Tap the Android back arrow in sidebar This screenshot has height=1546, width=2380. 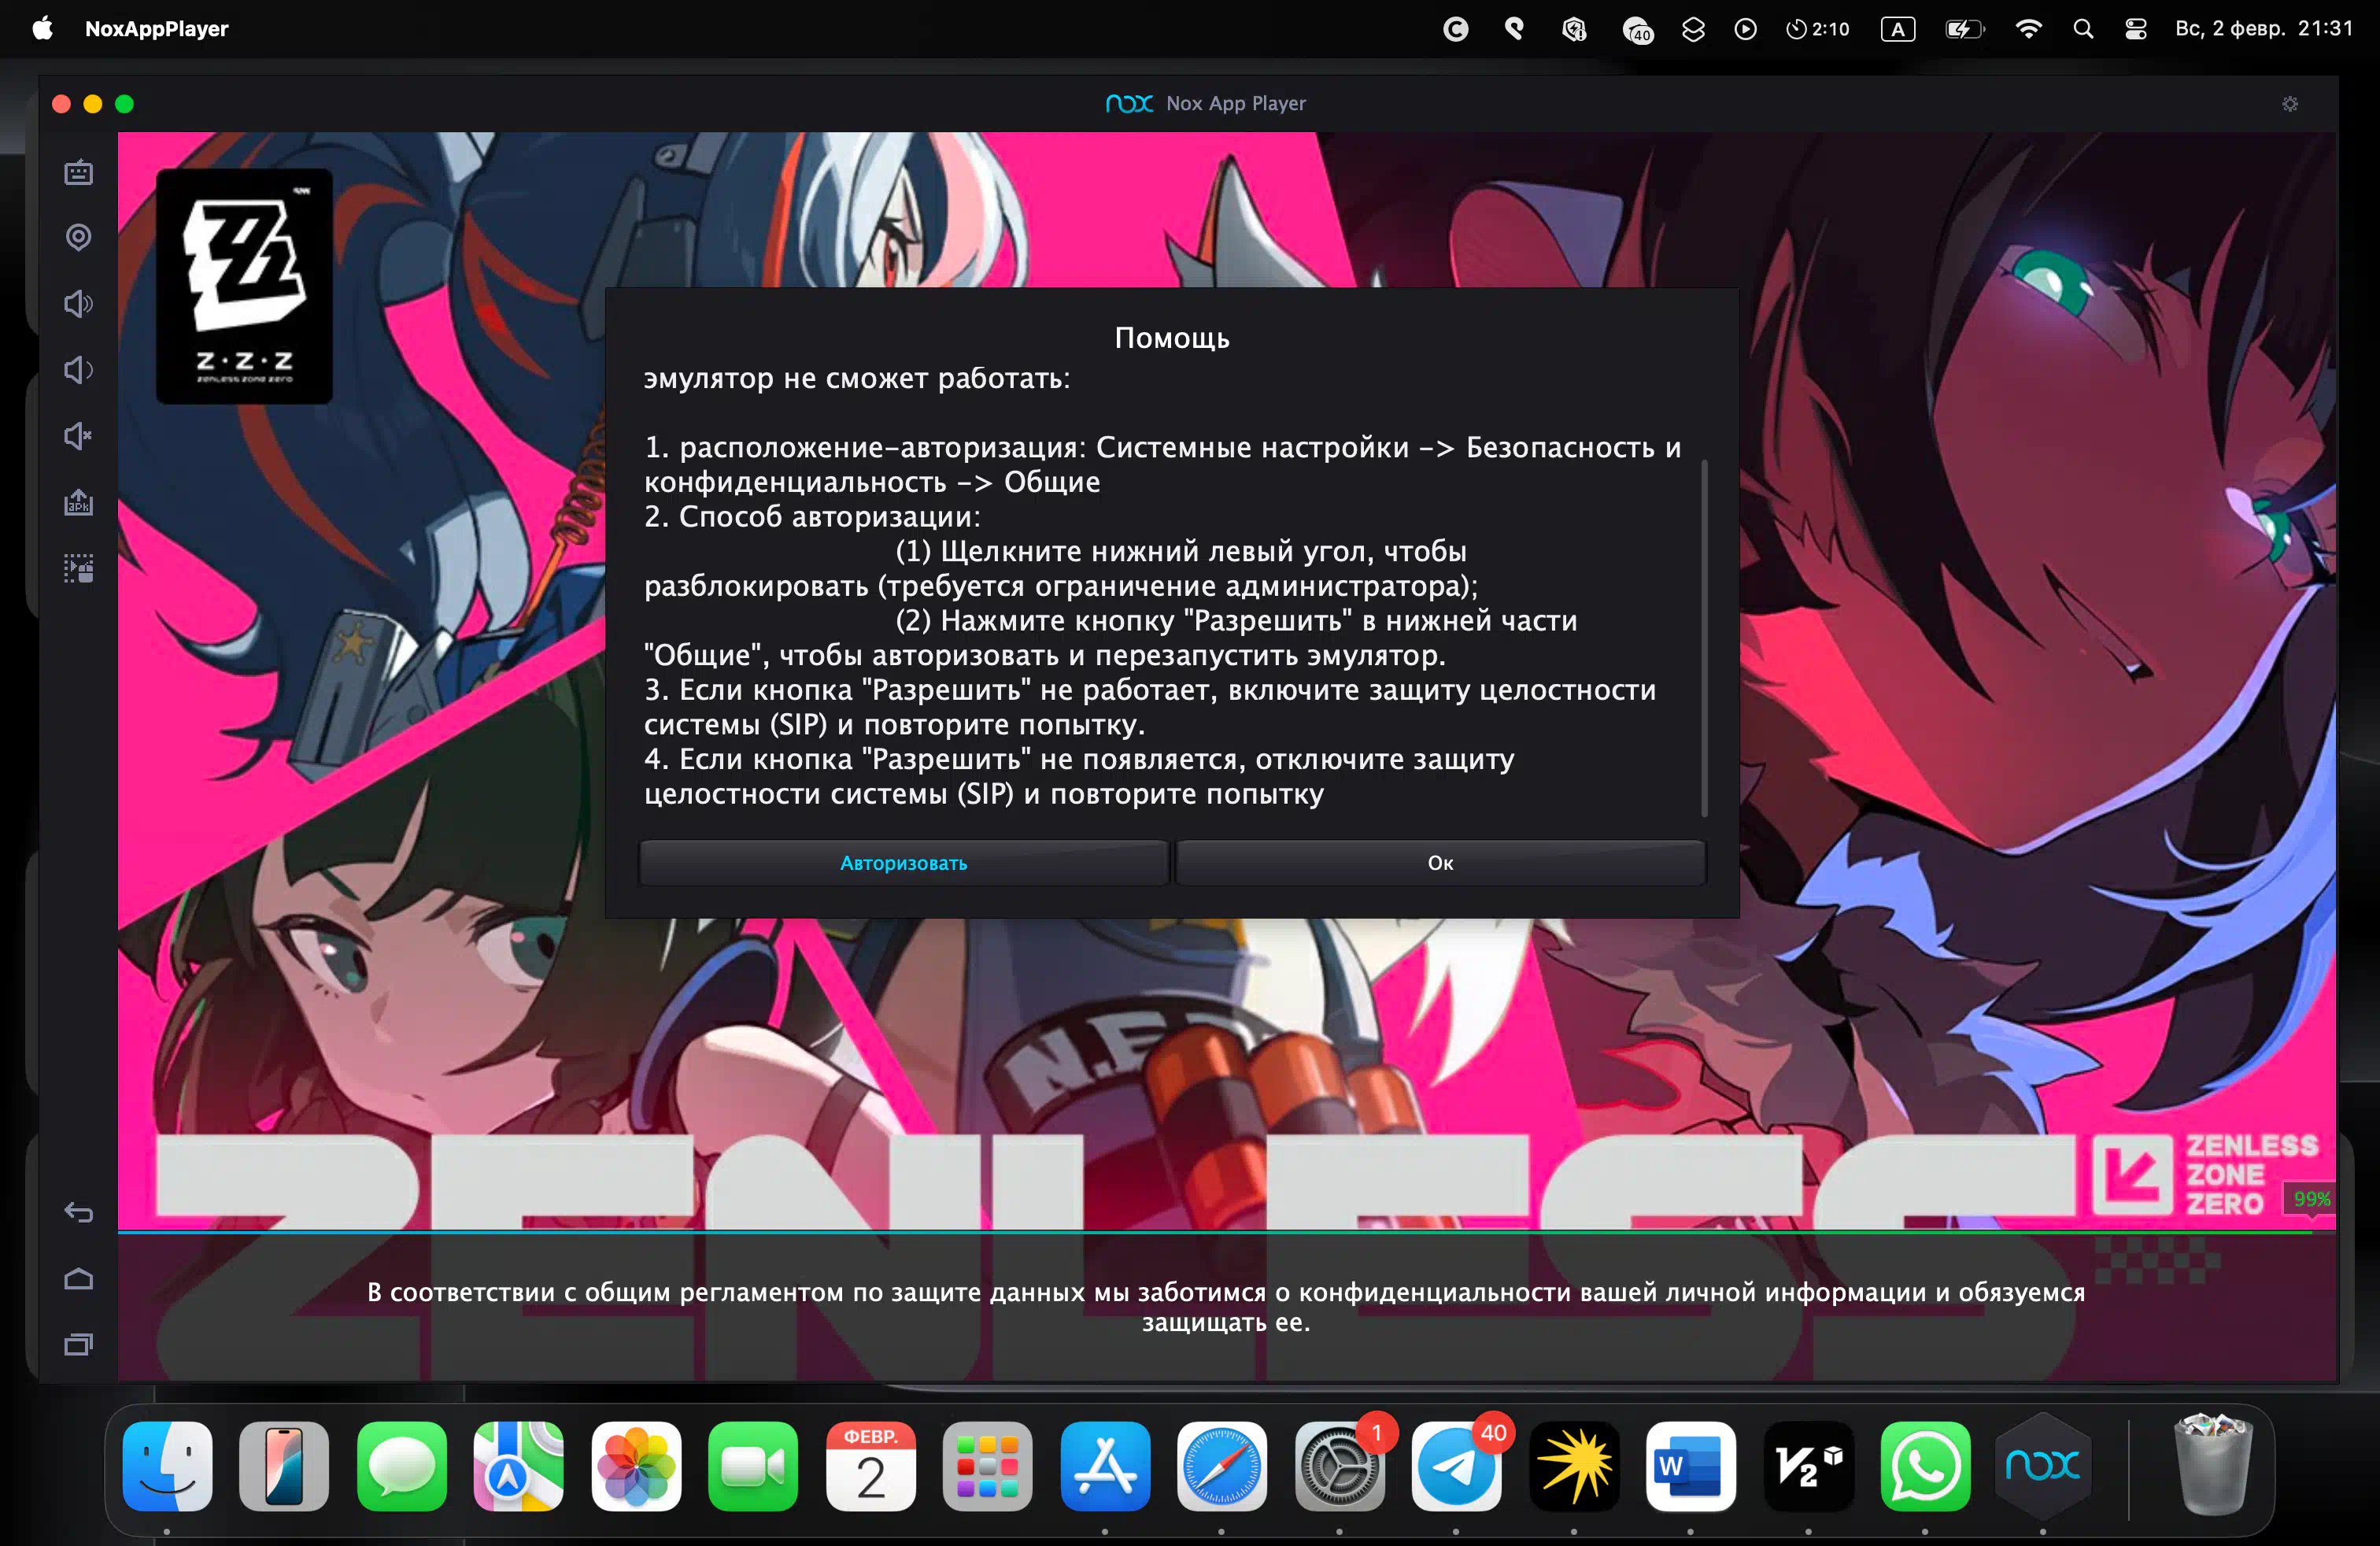coord(78,1212)
